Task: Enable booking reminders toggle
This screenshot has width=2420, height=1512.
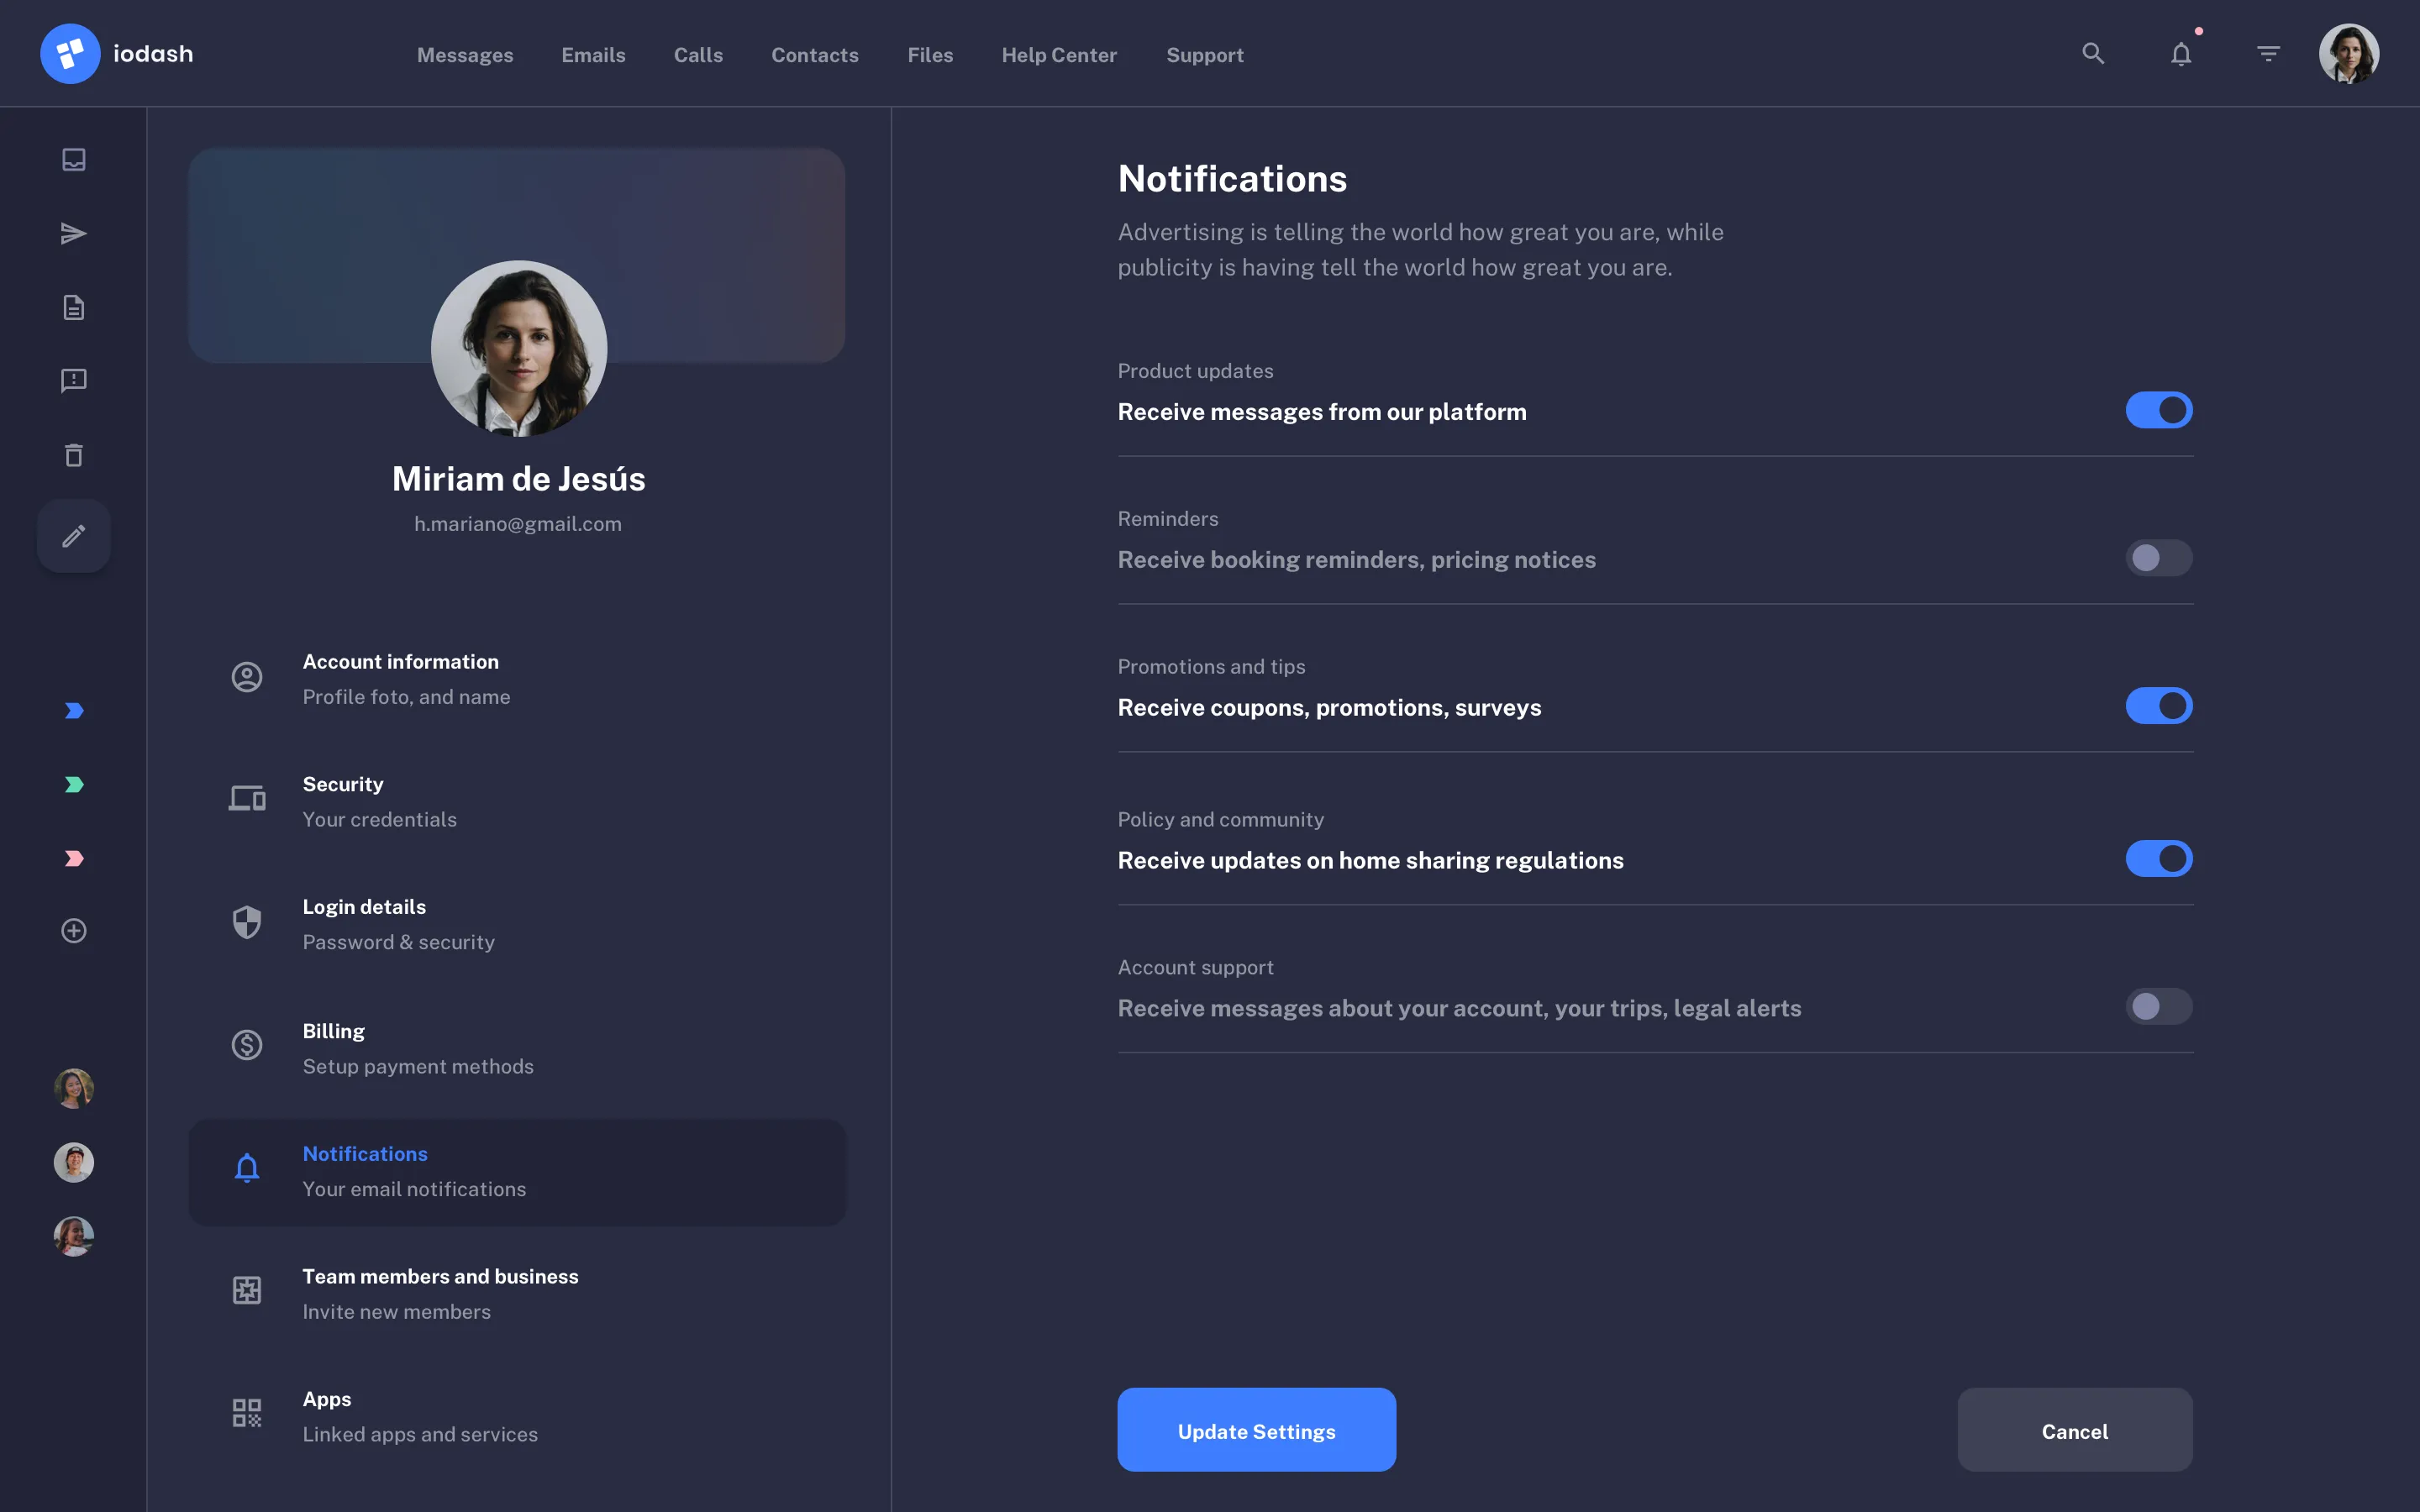Action: tap(2157, 558)
